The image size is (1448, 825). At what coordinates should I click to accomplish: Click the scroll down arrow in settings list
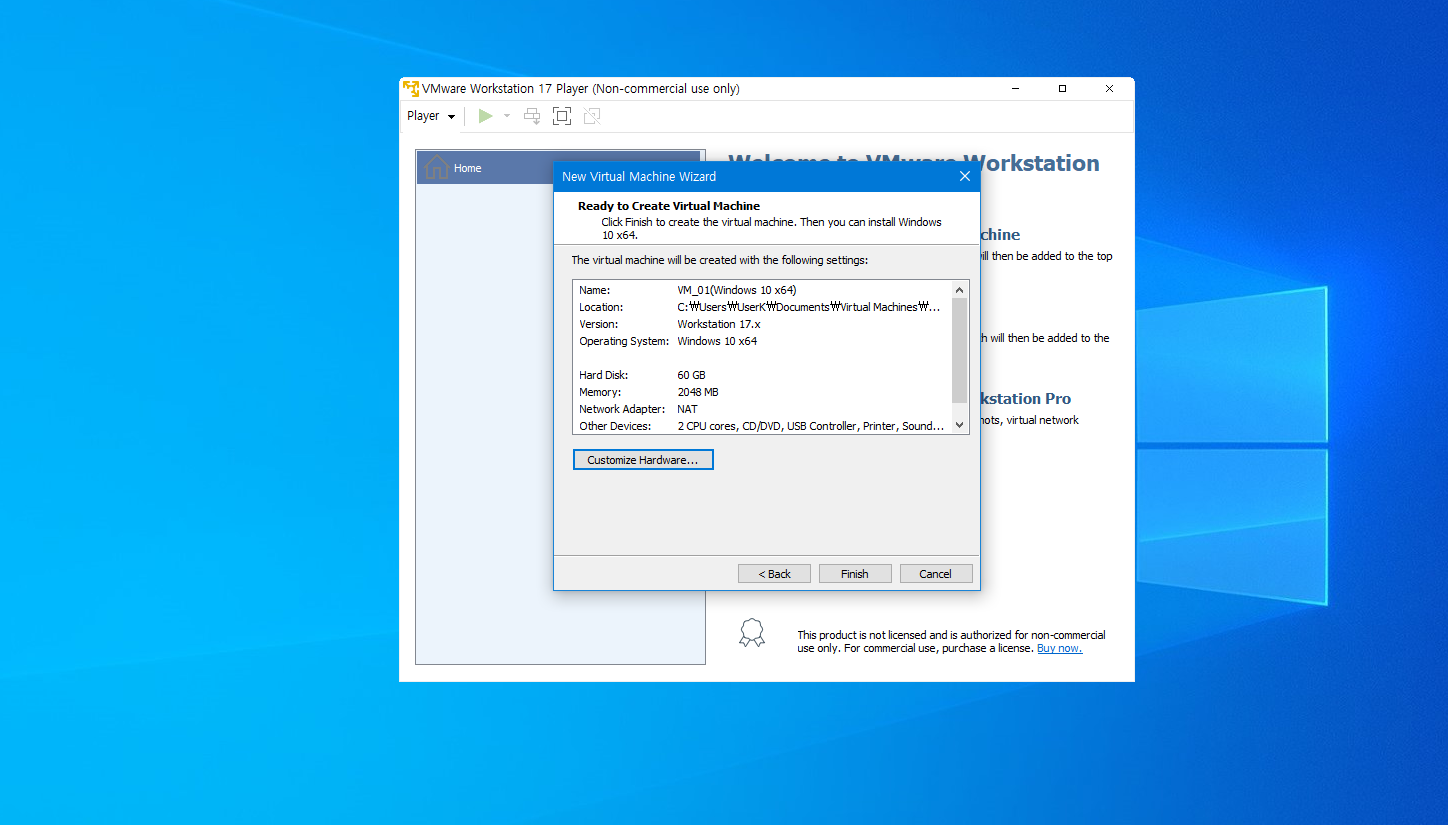[x=960, y=425]
